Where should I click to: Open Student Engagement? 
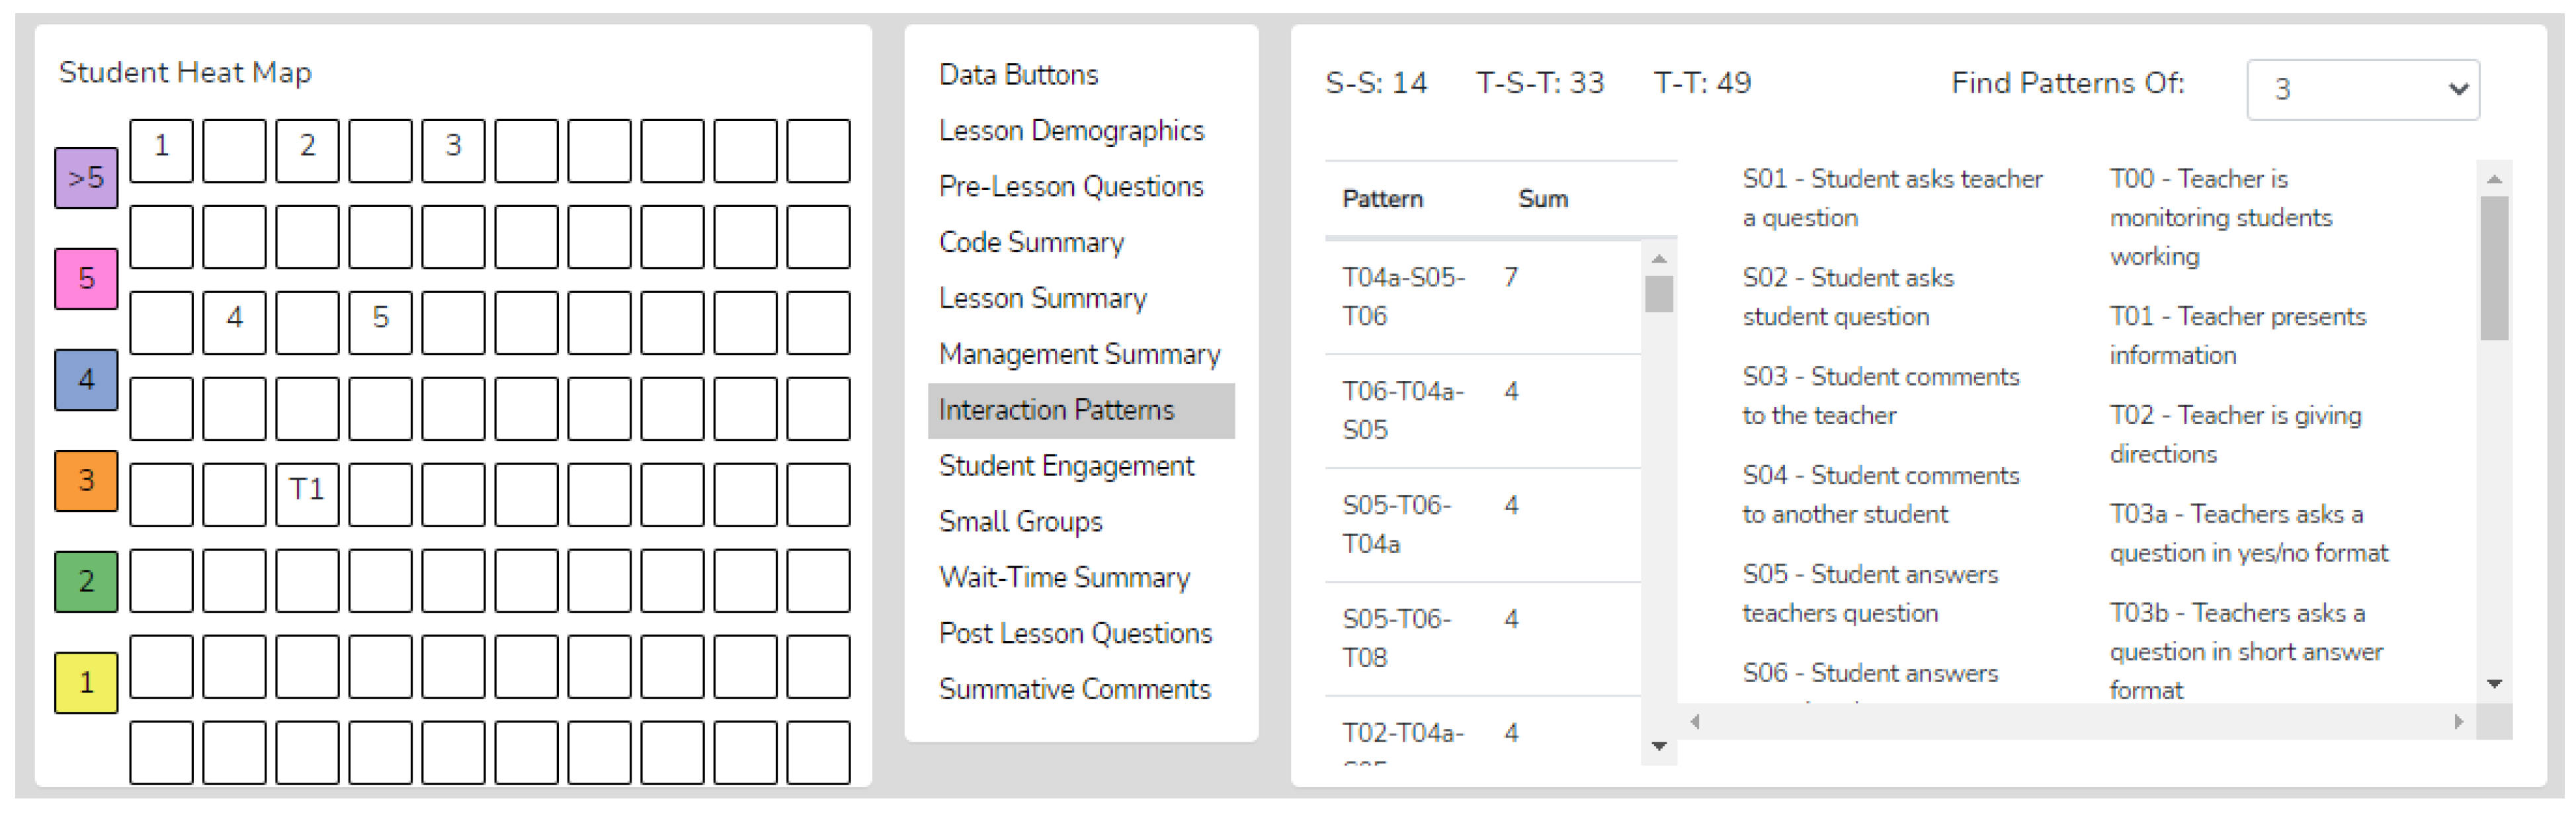tap(1066, 466)
